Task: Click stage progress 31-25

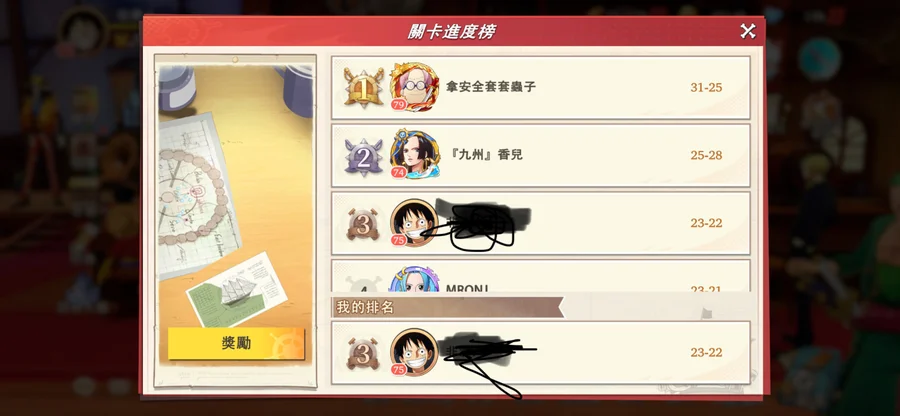Action: [x=706, y=88]
